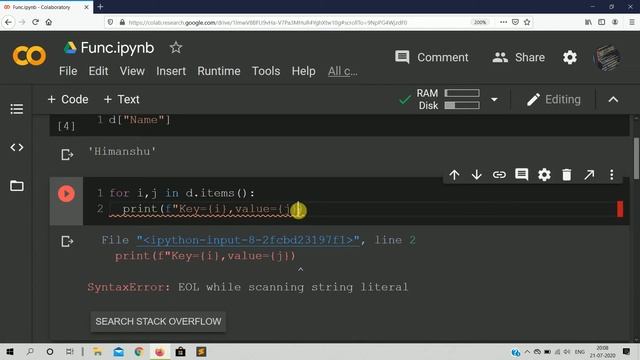Open the Files sidebar panel
Image resolution: width=640 pixels, height=360 pixels.
pos(17,186)
